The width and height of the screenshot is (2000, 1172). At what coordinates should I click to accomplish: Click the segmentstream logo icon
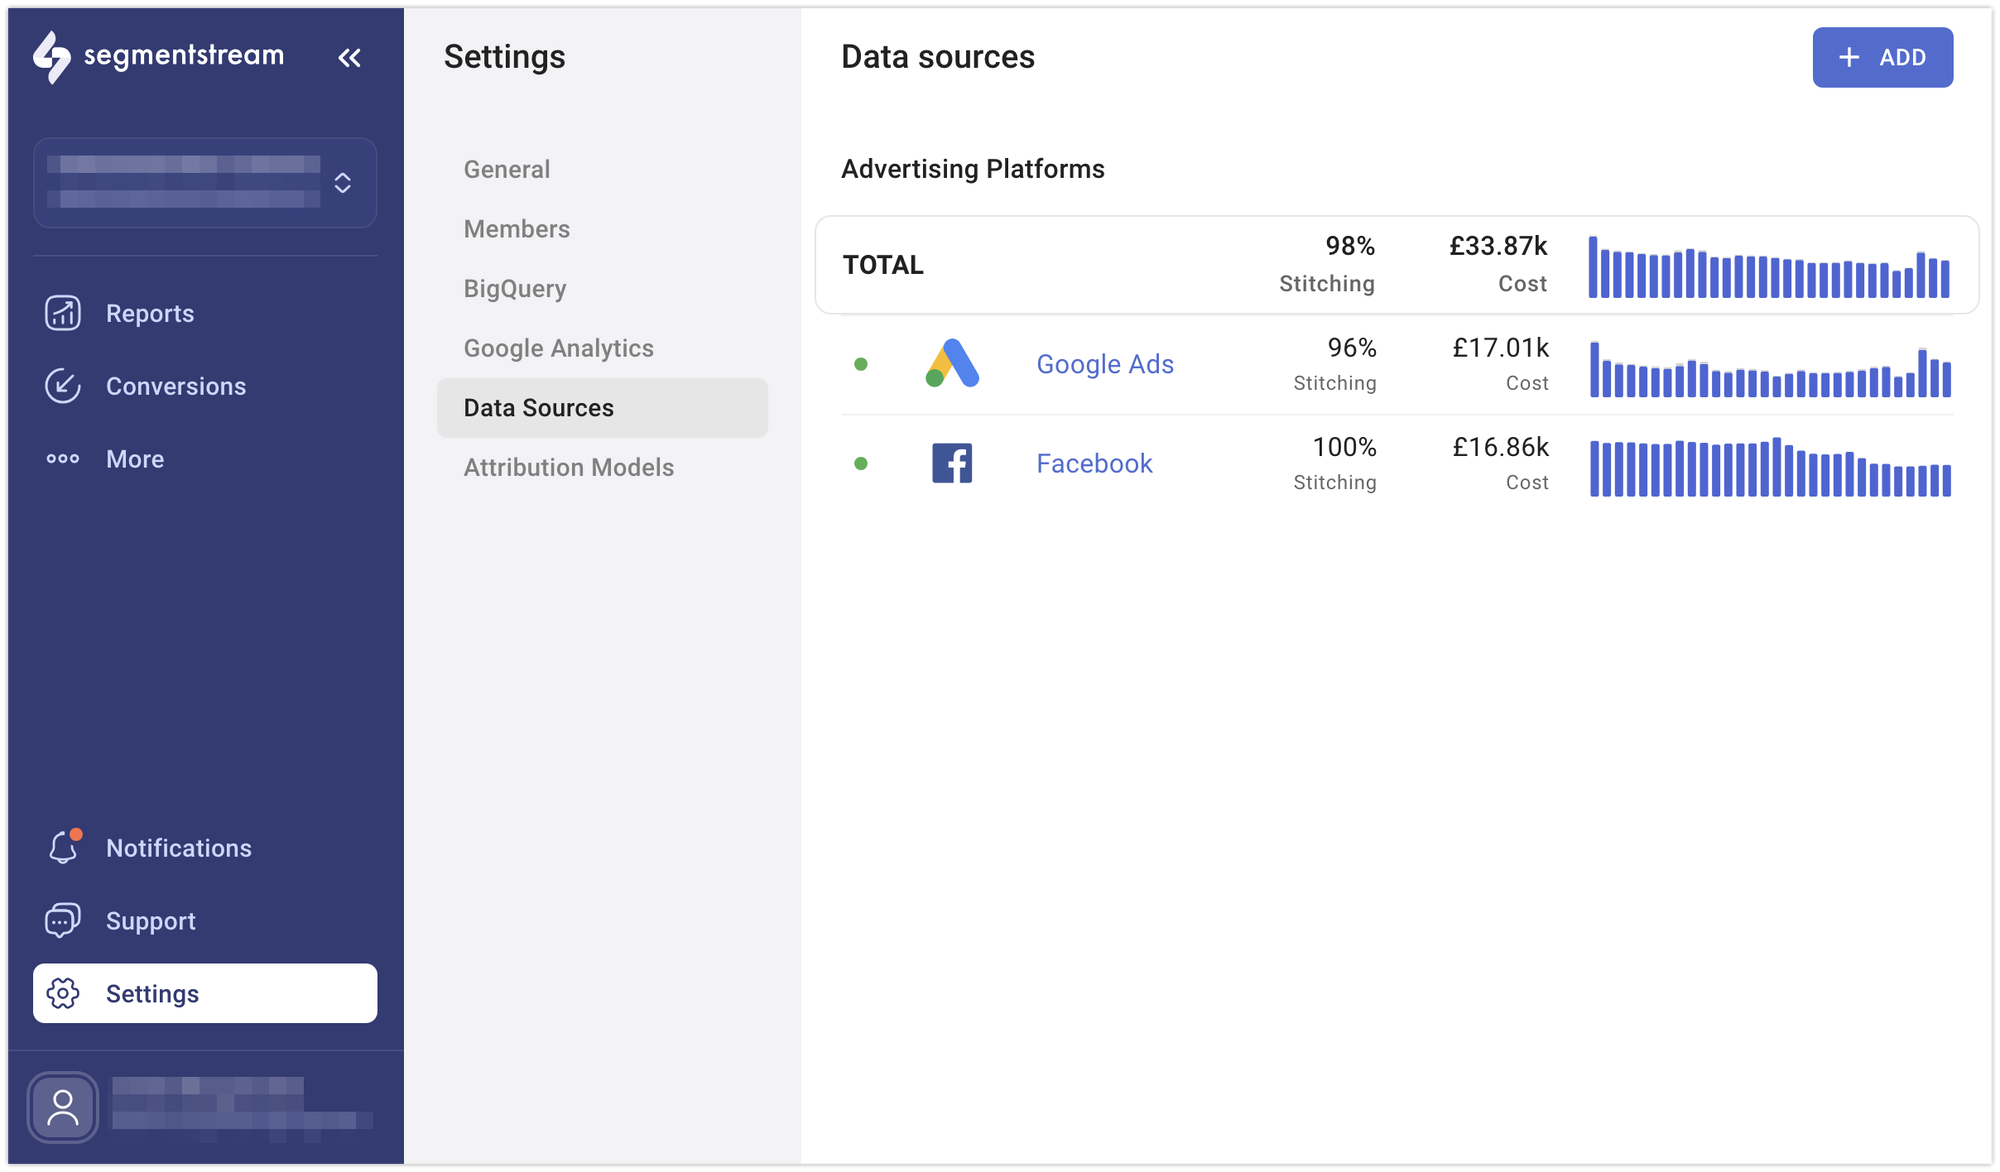(x=55, y=57)
